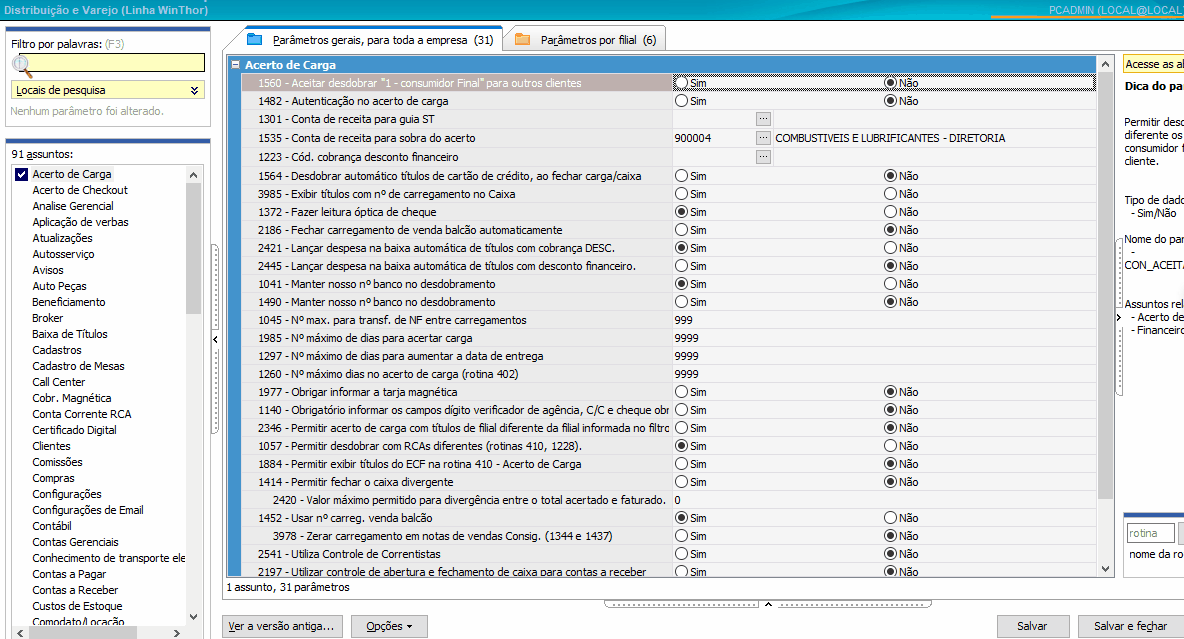Select Custos de Estoque subject
The height and width of the screenshot is (639, 1184).
coord(77,606)
